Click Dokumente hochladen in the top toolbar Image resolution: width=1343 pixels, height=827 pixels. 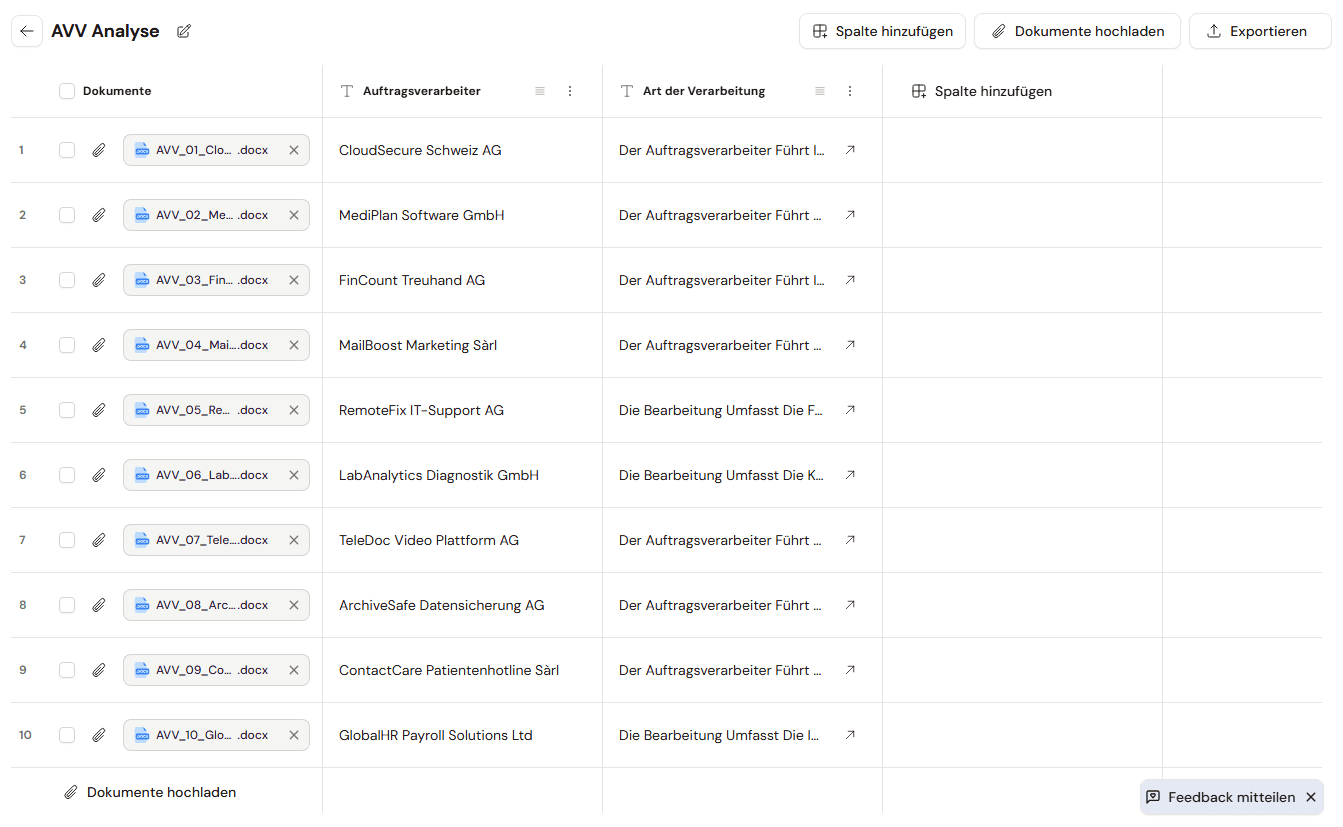click(x=1077, y=31)
